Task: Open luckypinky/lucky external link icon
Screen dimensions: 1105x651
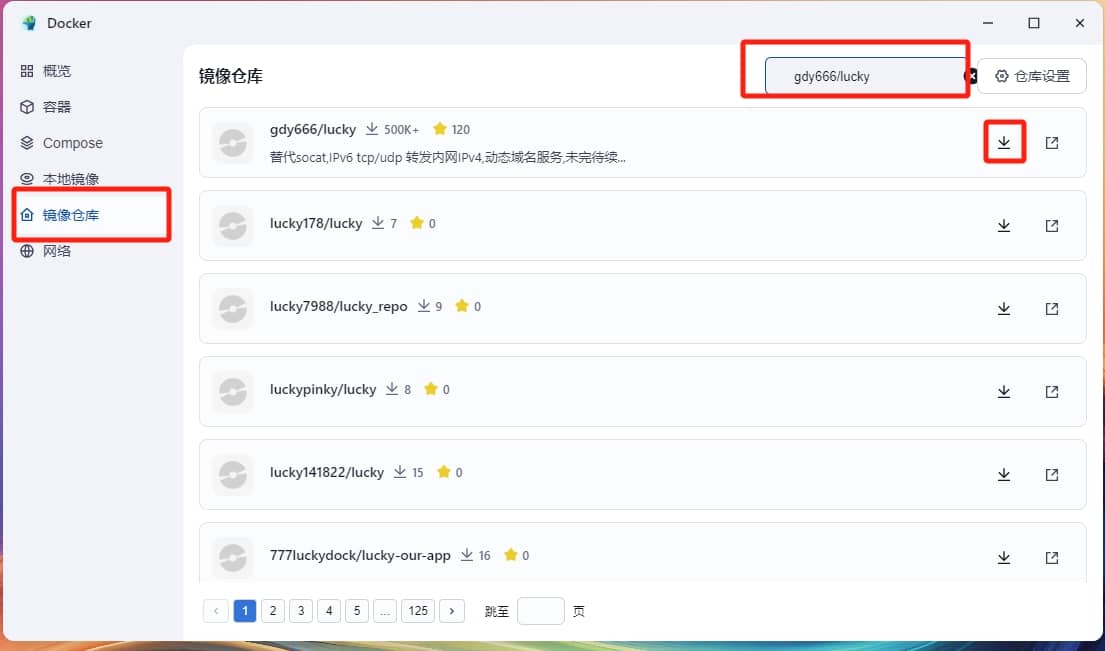Action: (x=1051, y=392)
